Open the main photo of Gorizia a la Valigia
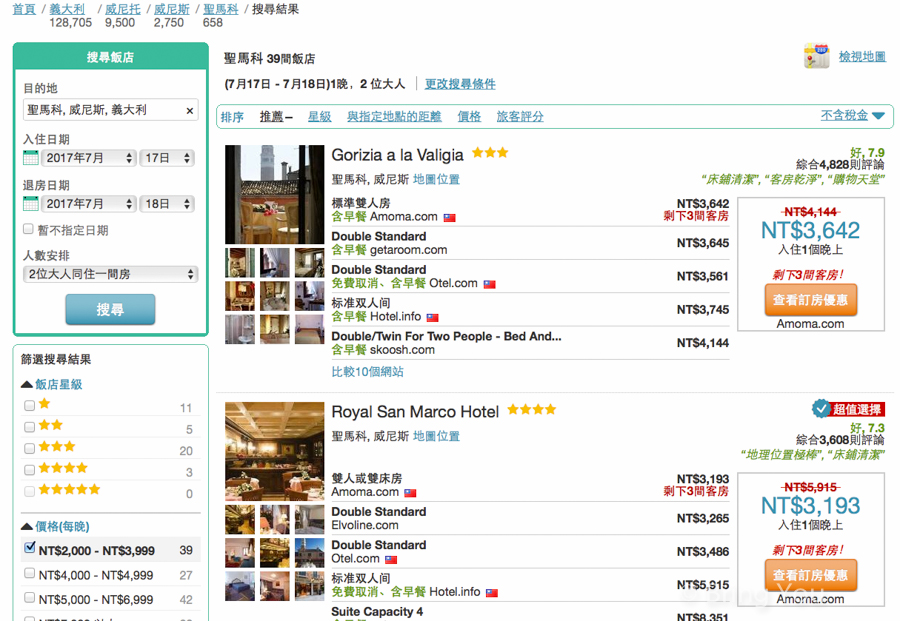The width and height of the screenshot is (900, 621). (274, 195)
